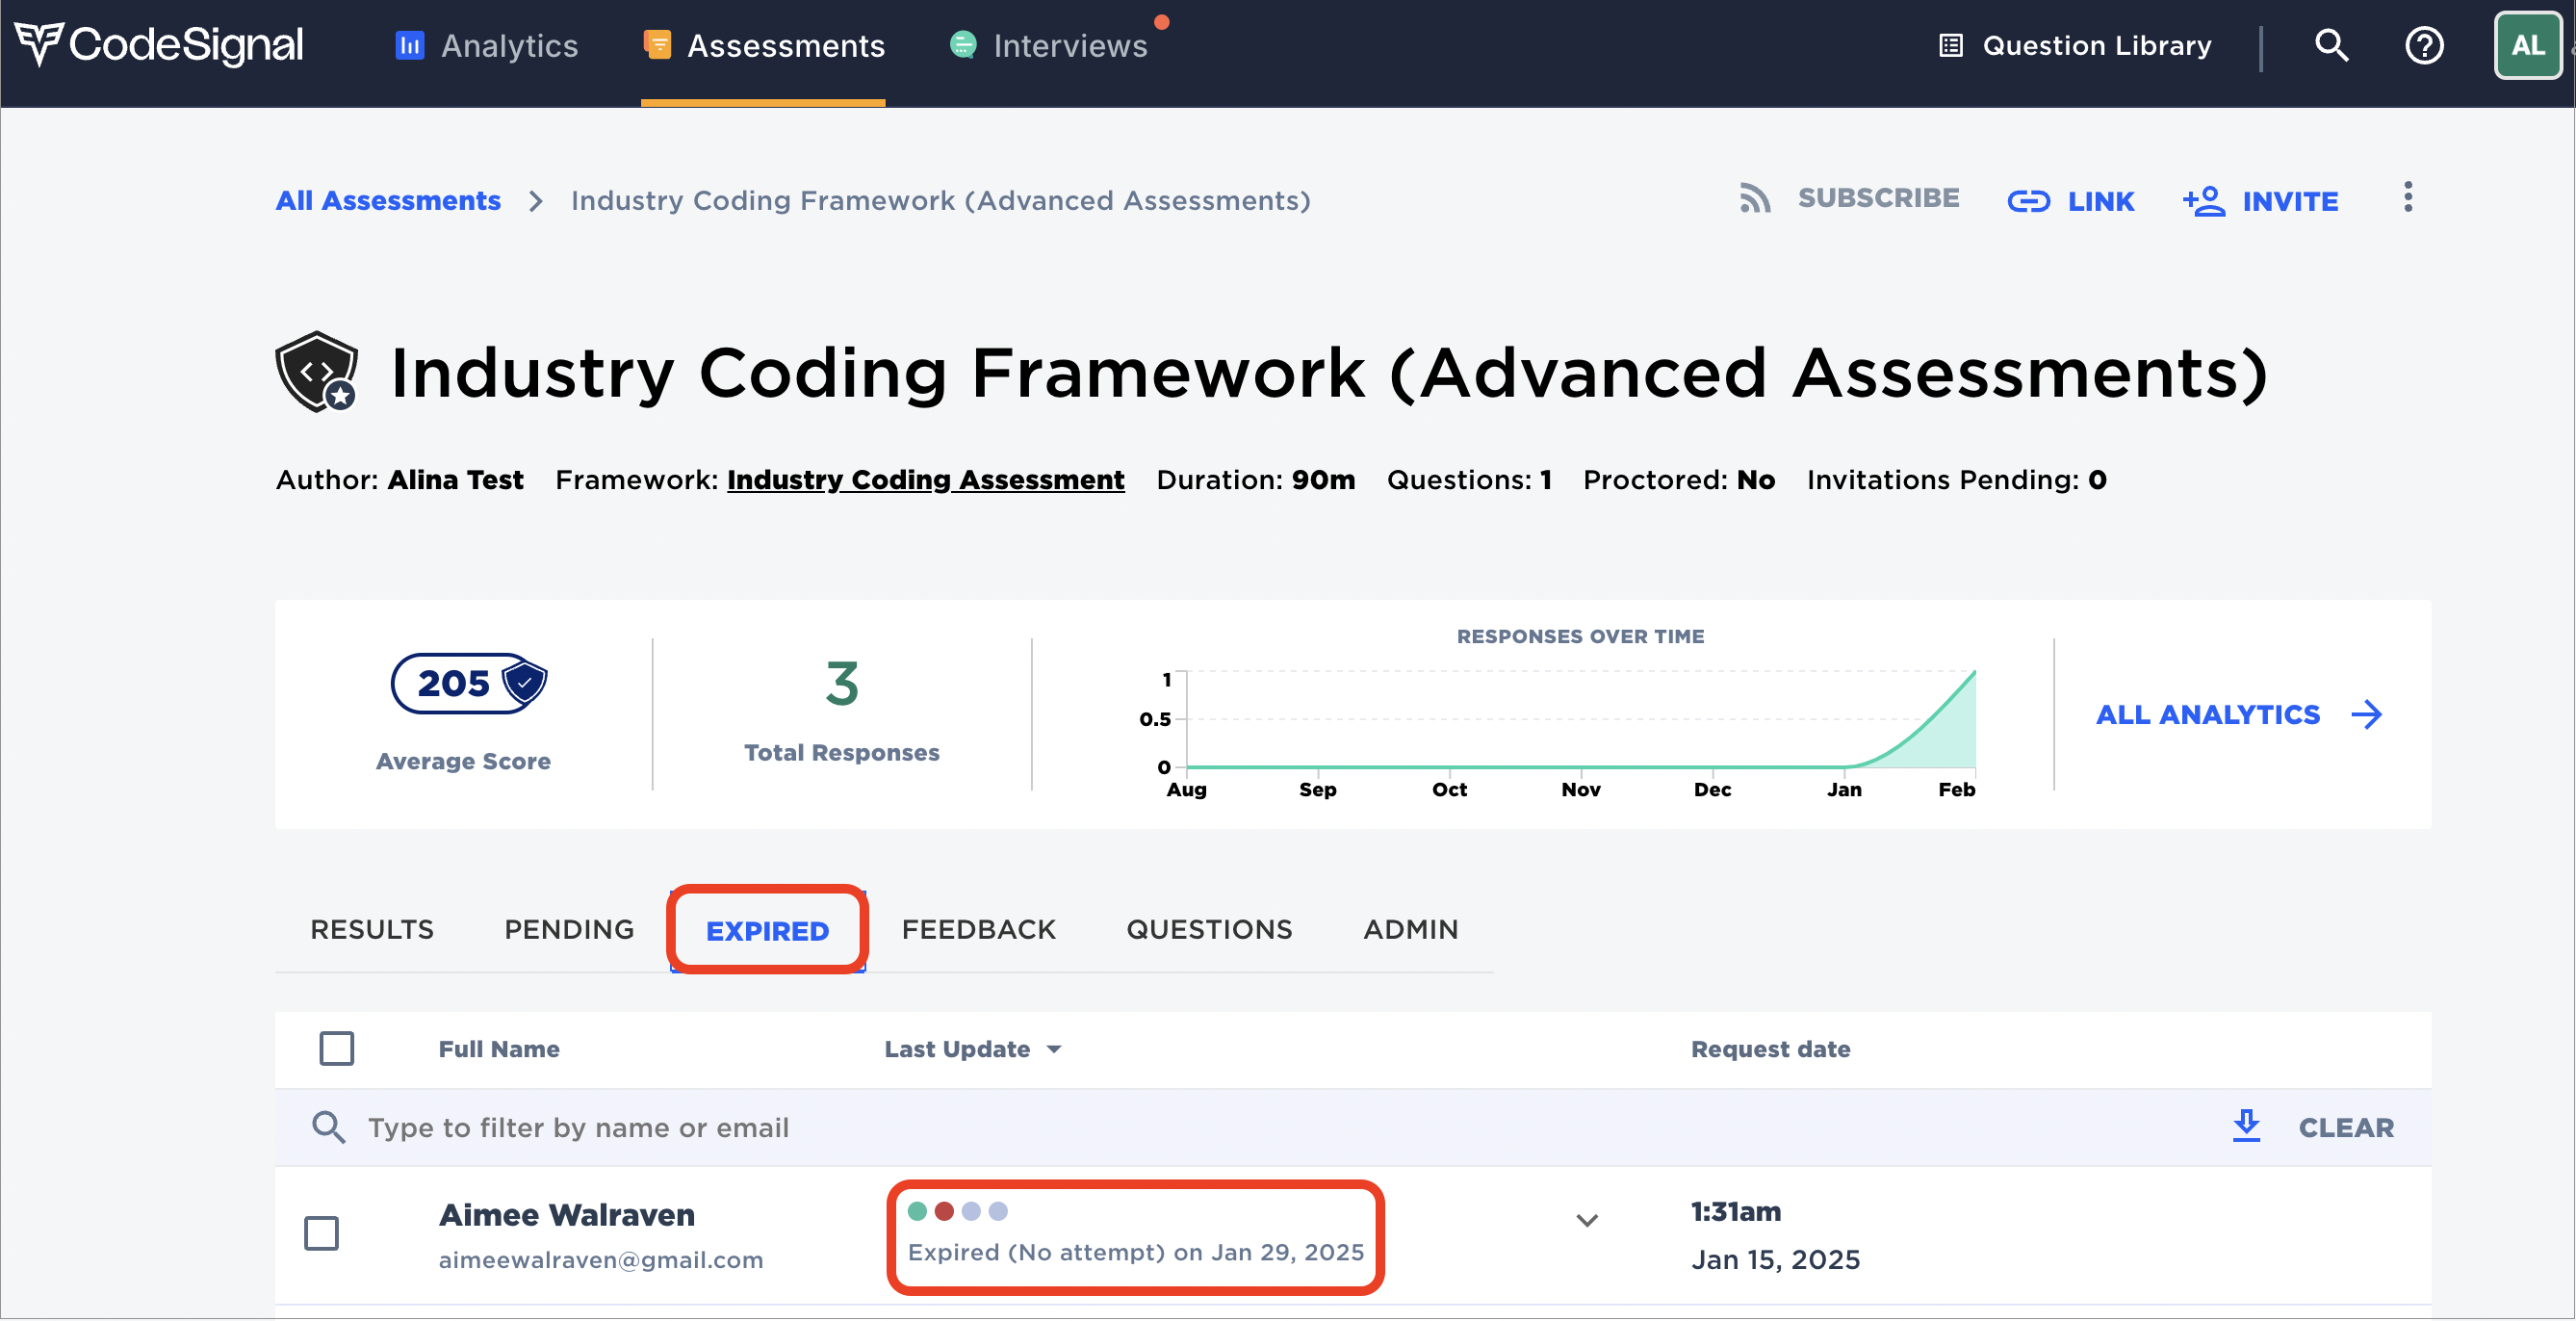Viewport: 2576px width, 1321px height.
Task: Click the Question Library list icon
Action: pos(1951,46)
